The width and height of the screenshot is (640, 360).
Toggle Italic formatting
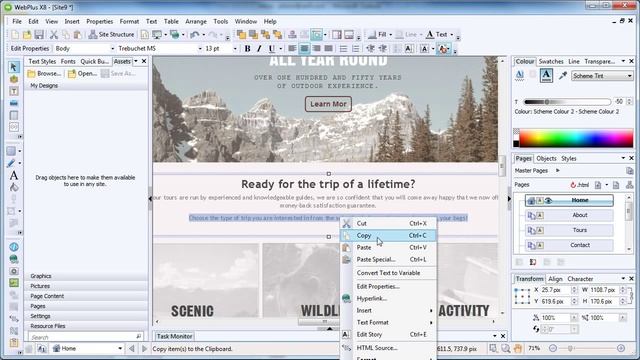pos(259,49)
